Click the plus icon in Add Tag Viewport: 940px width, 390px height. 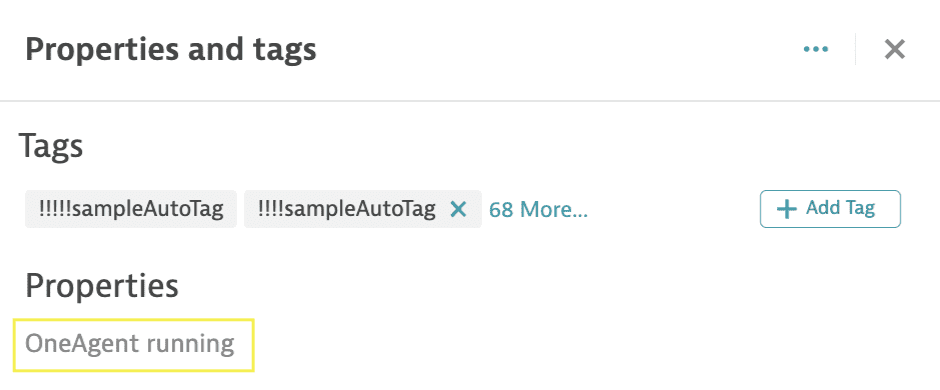(786, 209)
